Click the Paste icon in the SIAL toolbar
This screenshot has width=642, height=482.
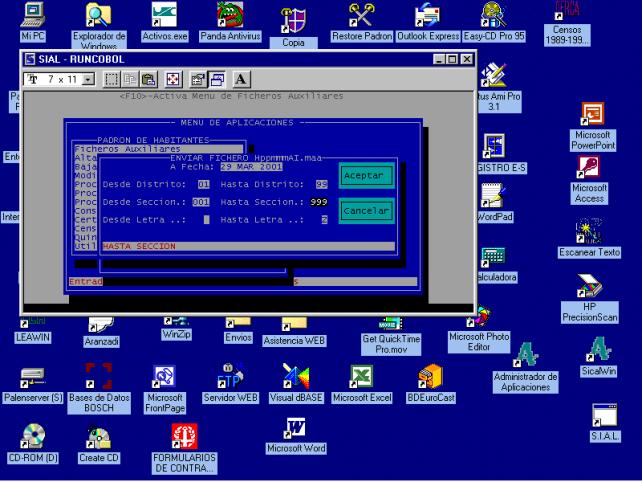tap(149, 79)
